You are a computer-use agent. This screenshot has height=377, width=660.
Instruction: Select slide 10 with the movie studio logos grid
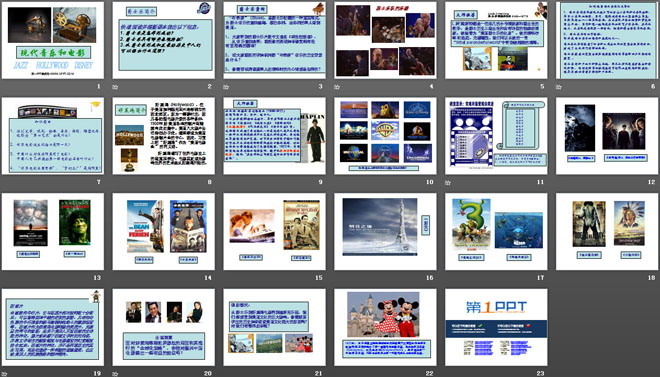(x=385, y=136)
